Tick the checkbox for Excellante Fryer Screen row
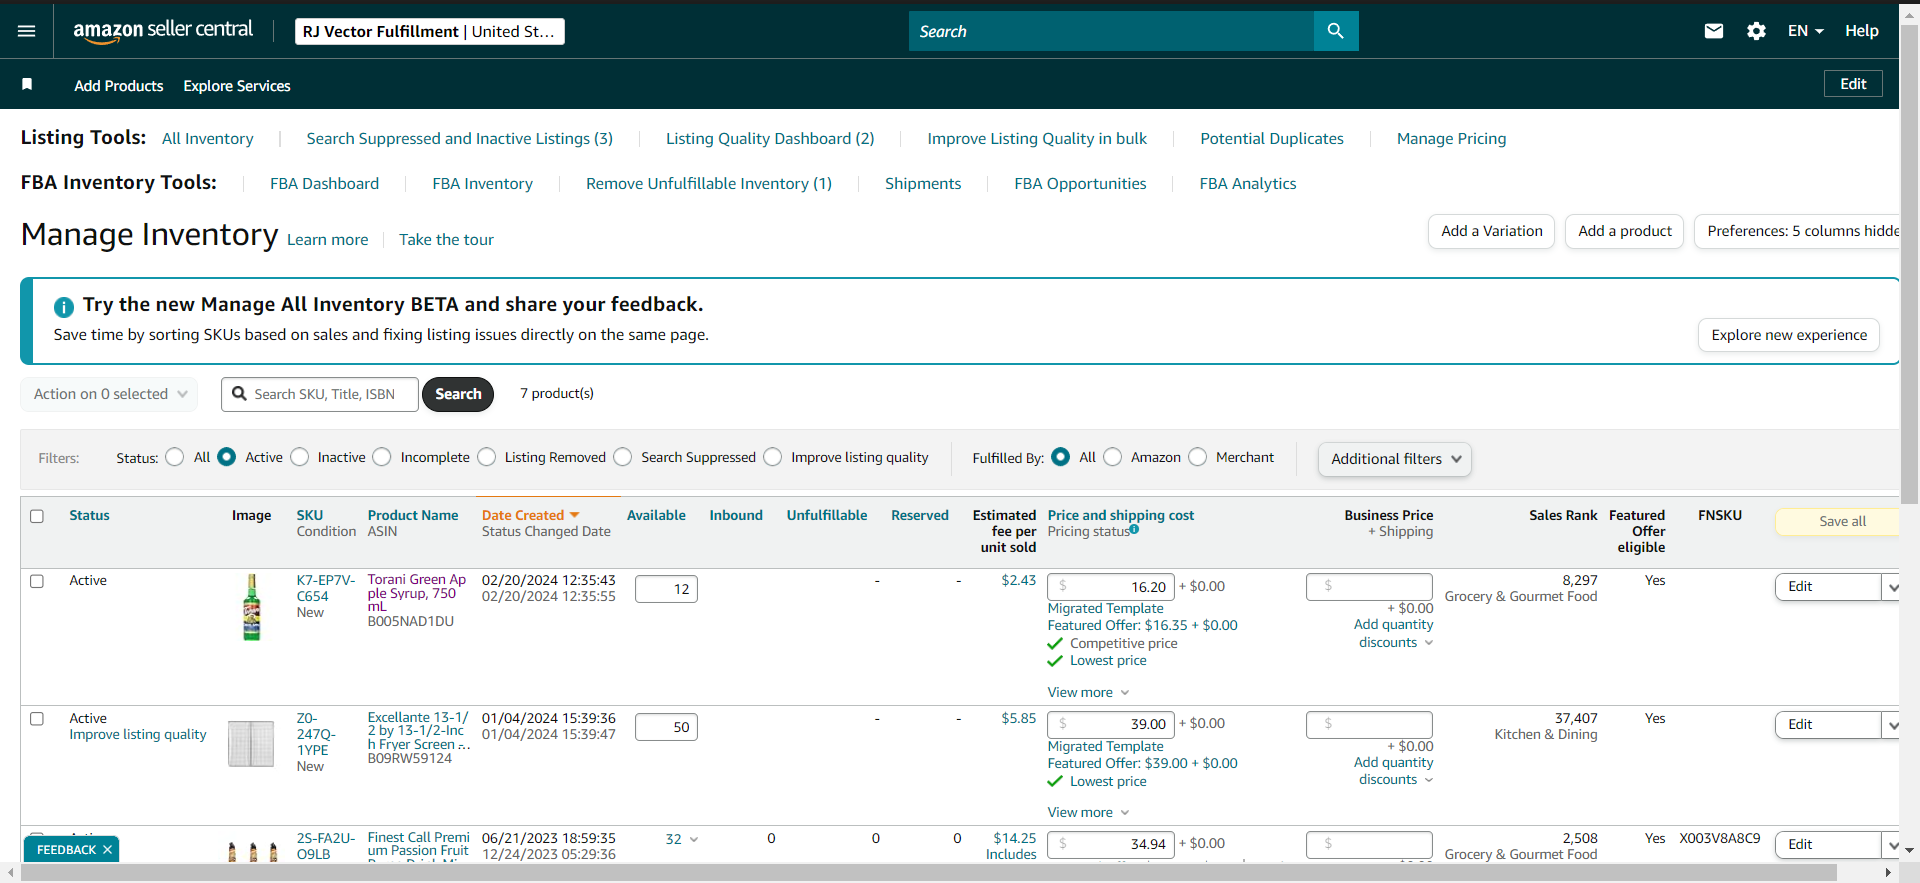This screenshot has height=883, width=1920. click(x=37, y=719)
